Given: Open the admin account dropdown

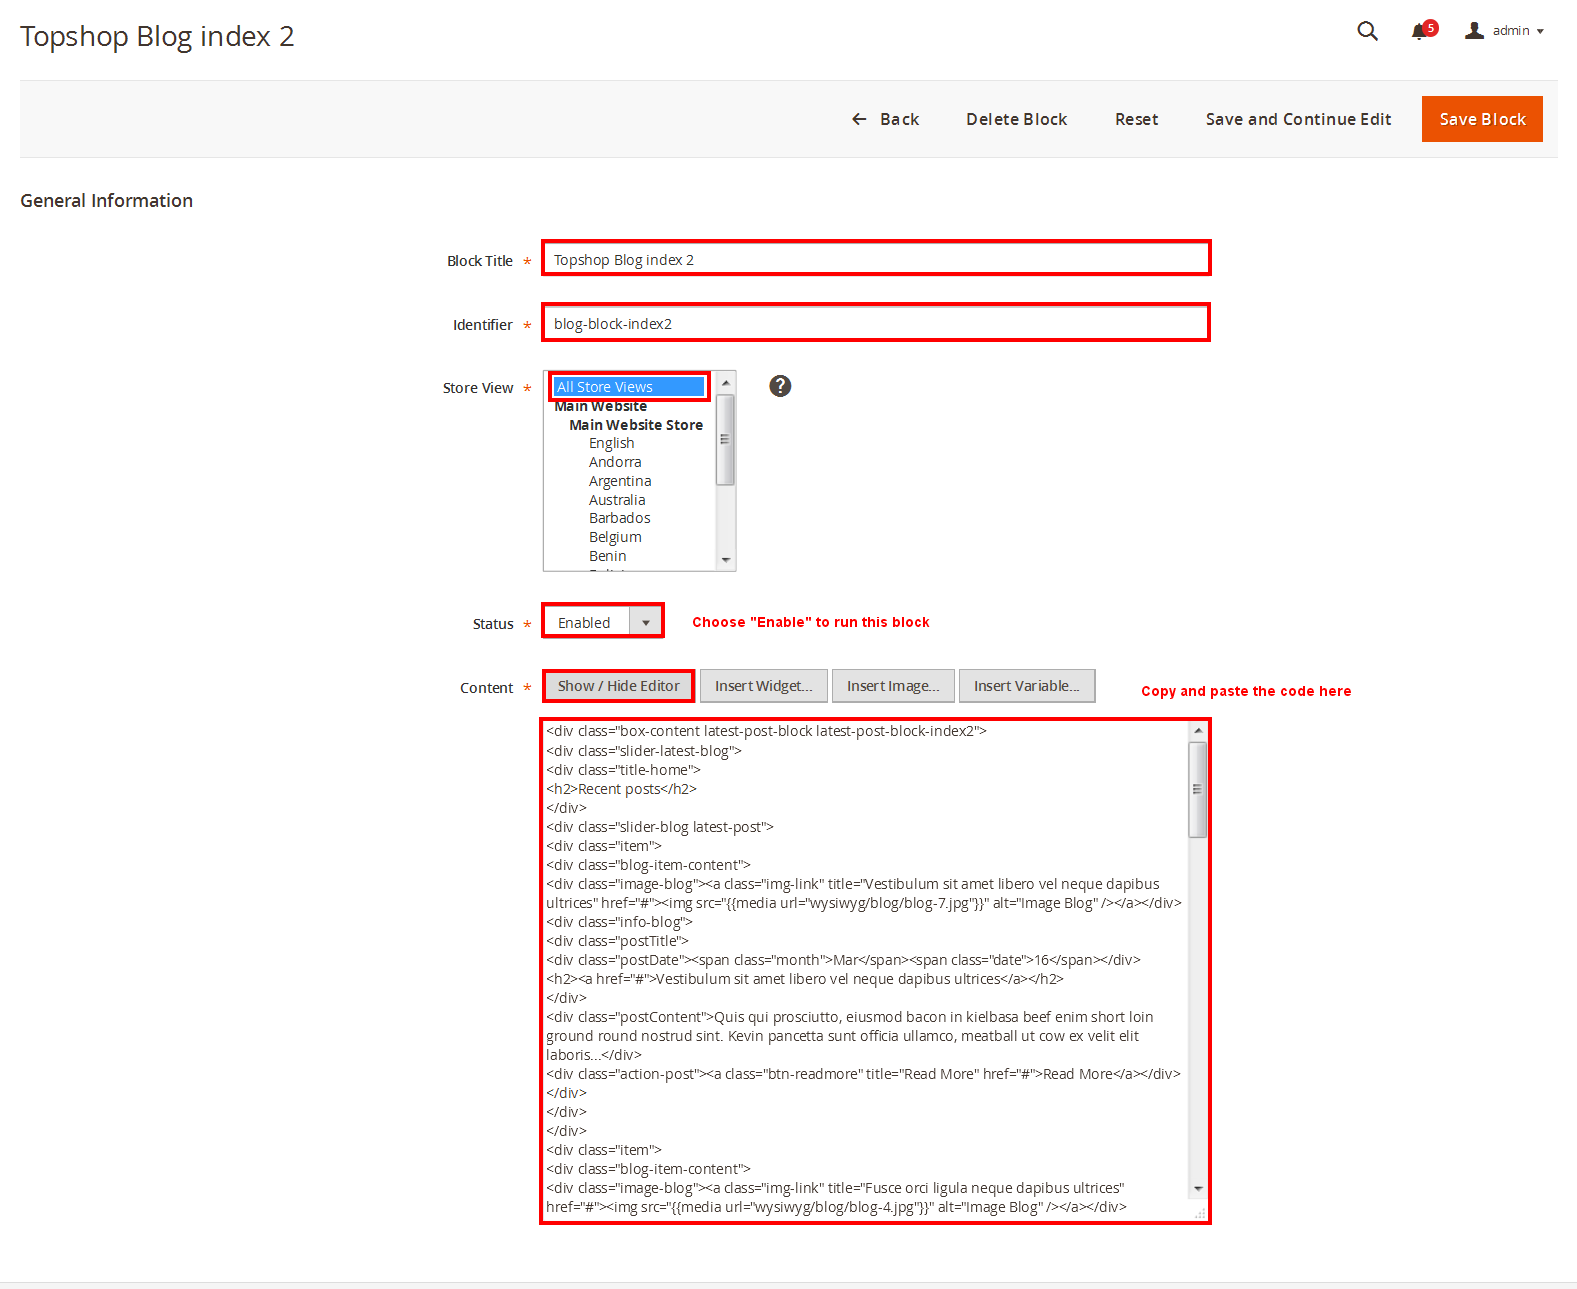Looking at the screenshot, I should [x=1517, y=31].
